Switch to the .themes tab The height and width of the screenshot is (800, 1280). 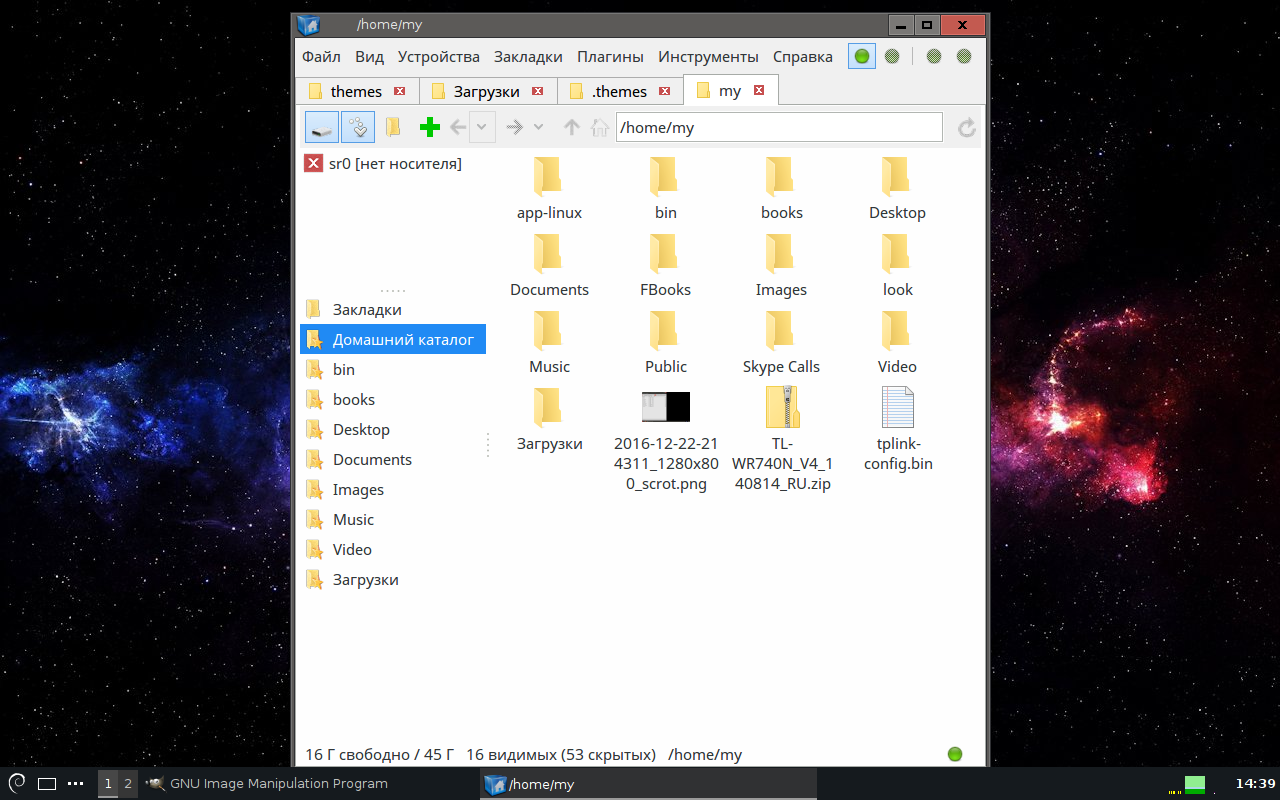(x=620, y=91)
